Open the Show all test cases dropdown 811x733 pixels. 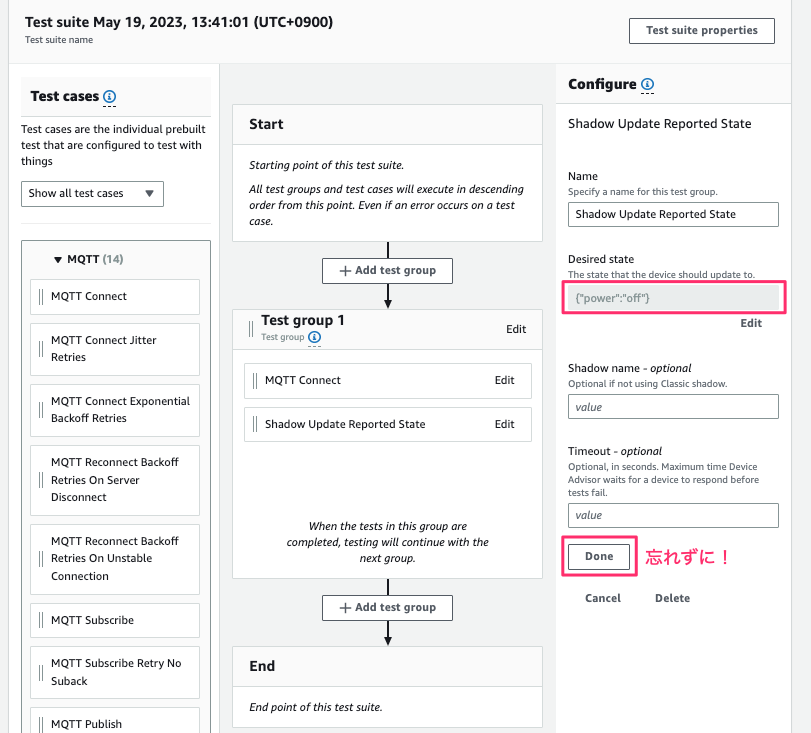click(x=92, y=193)
